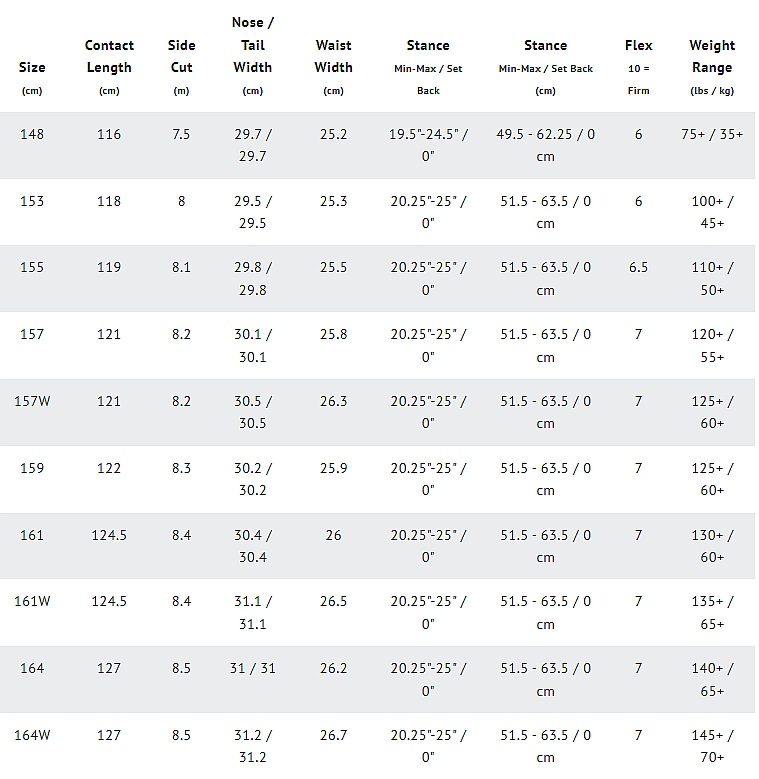This screenshot has width=759, height=779.
Task: Click the 31 / 31 nose tail width cell
Action: click(x=253, y=668)
